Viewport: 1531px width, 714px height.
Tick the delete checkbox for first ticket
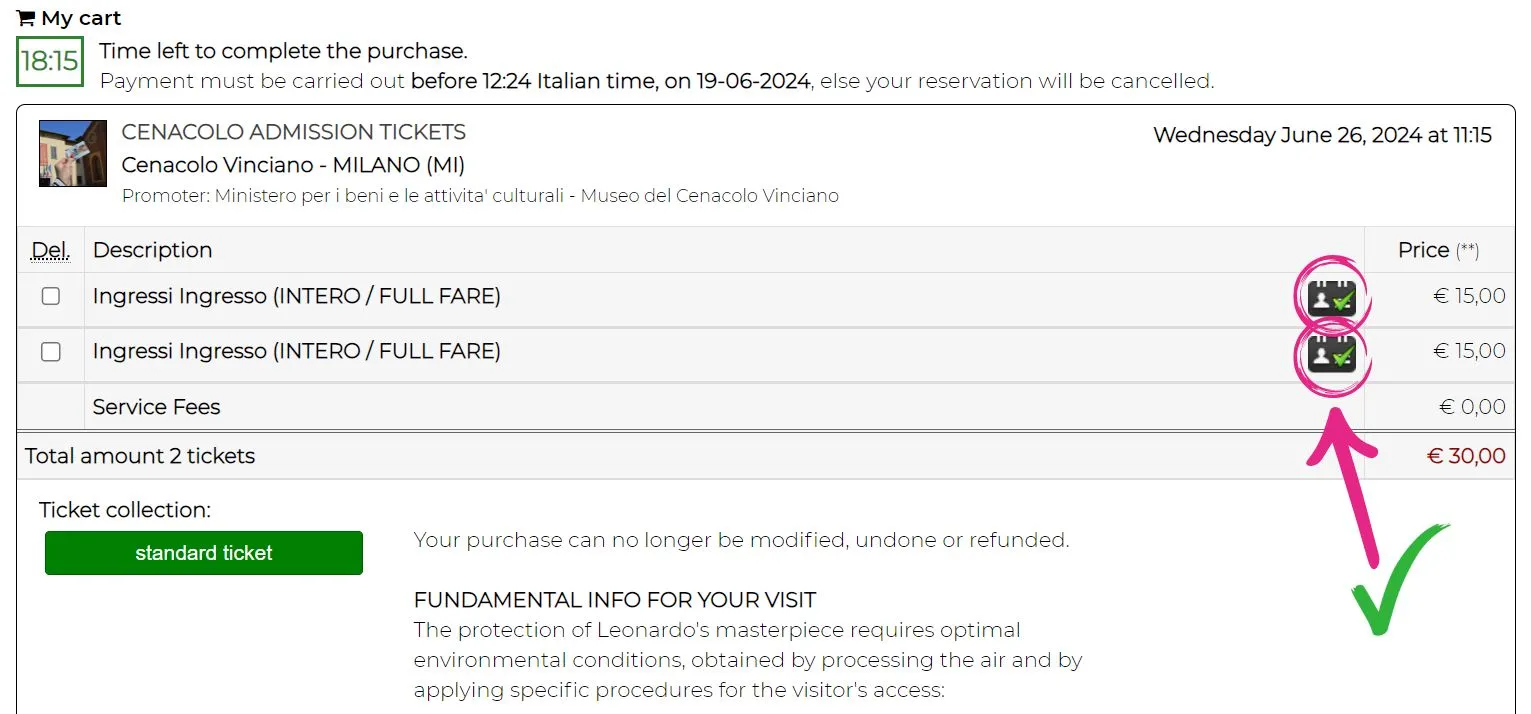pos(51,296)
